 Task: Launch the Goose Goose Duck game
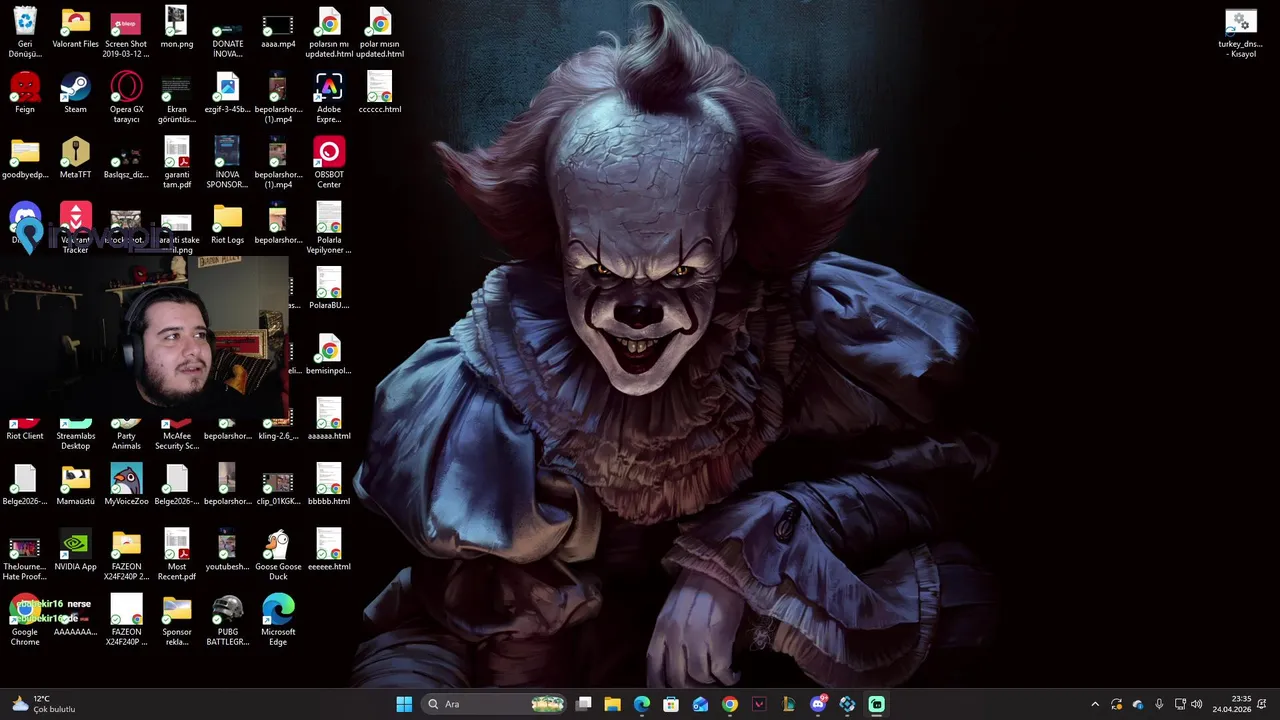(278, 554)
